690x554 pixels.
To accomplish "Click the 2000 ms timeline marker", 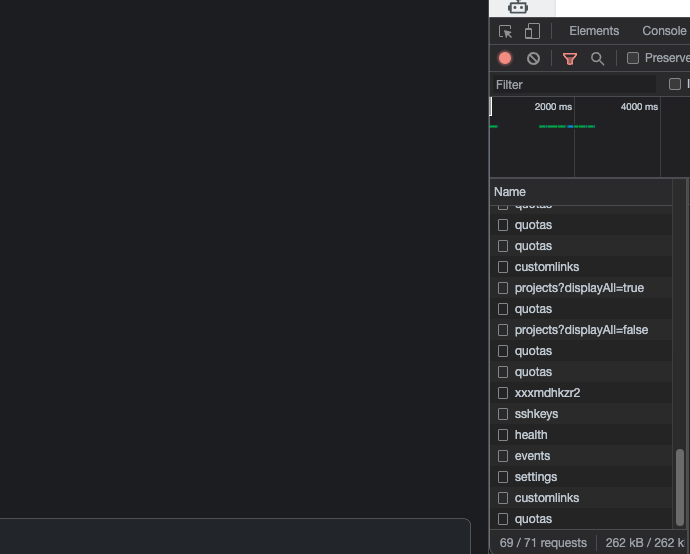I will click(553, 107).
